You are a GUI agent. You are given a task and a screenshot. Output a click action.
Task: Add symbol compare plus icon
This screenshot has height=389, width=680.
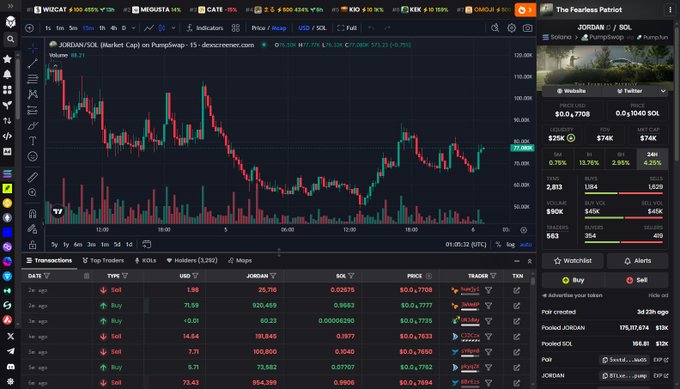pyautogui.click(x=29, y=28)
